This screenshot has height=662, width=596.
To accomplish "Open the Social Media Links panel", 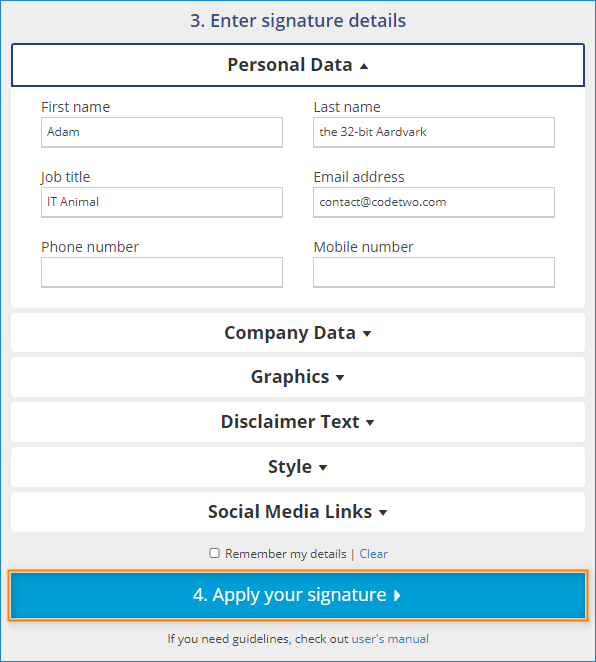I will click(x=298, y=512).
